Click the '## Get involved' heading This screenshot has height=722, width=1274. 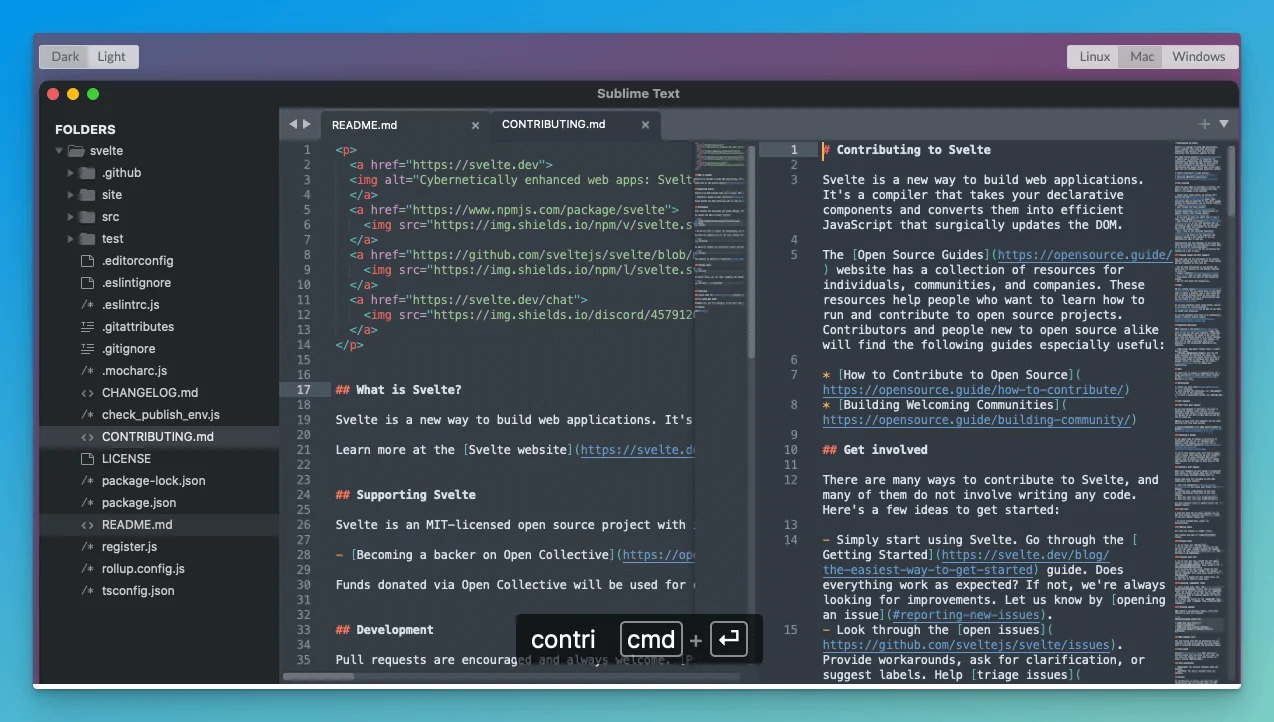pyautogui.click(x=875, y=450)
